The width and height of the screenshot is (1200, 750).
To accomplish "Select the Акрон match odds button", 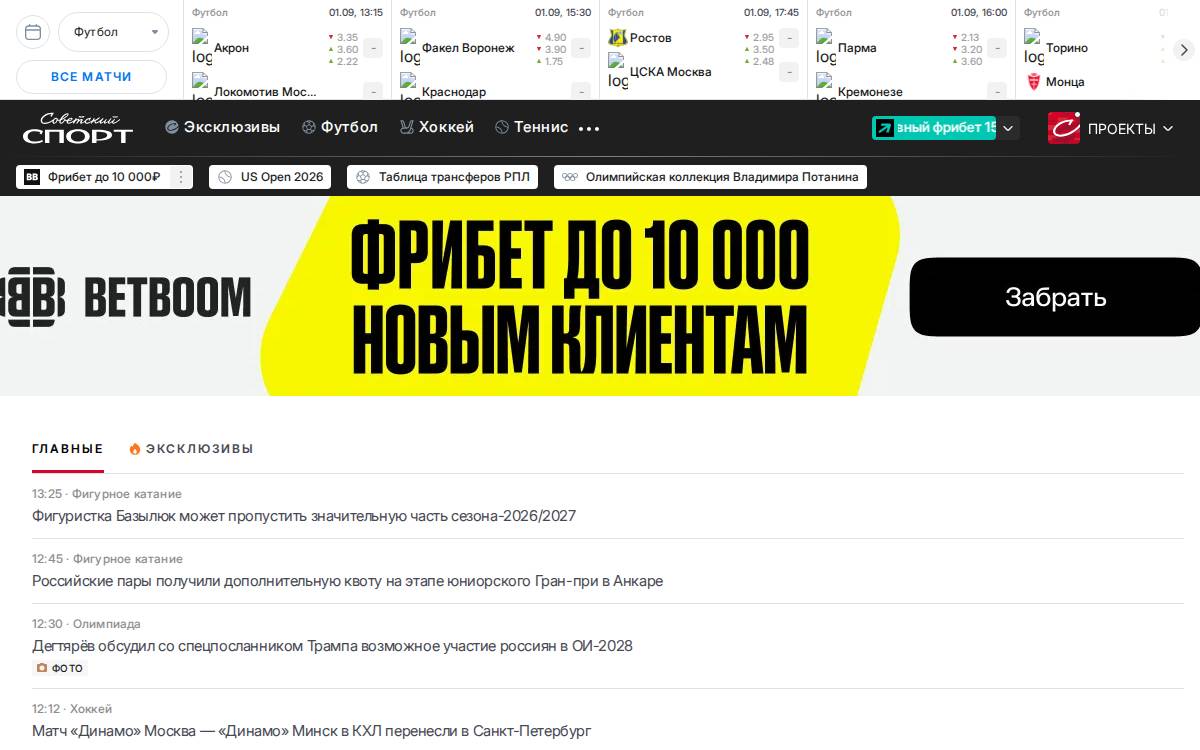I will (x=373, y=48).
